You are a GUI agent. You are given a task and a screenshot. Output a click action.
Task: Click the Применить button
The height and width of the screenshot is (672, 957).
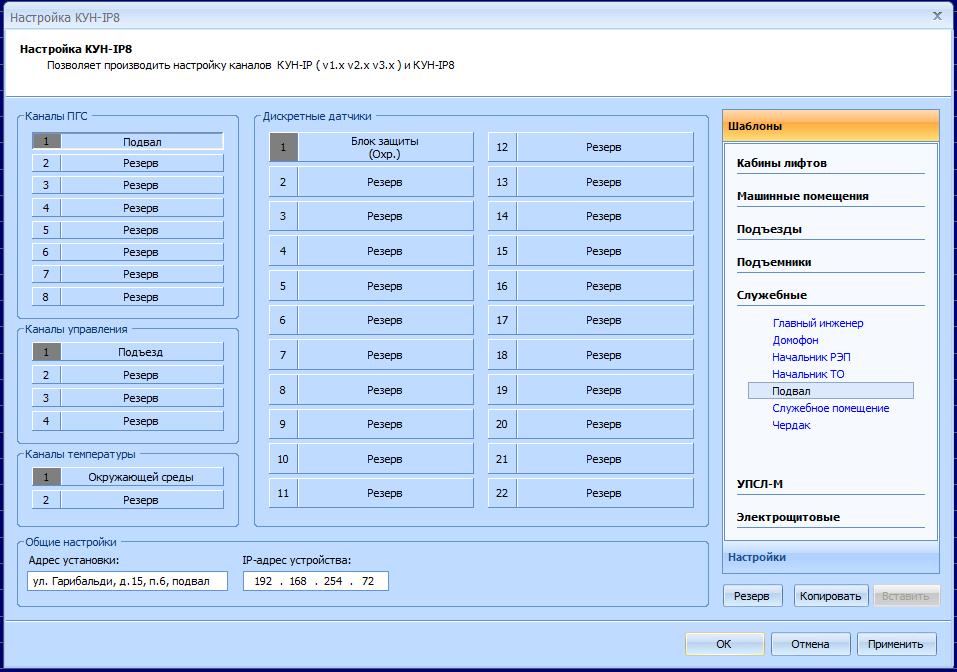click(x=901, y=644)
